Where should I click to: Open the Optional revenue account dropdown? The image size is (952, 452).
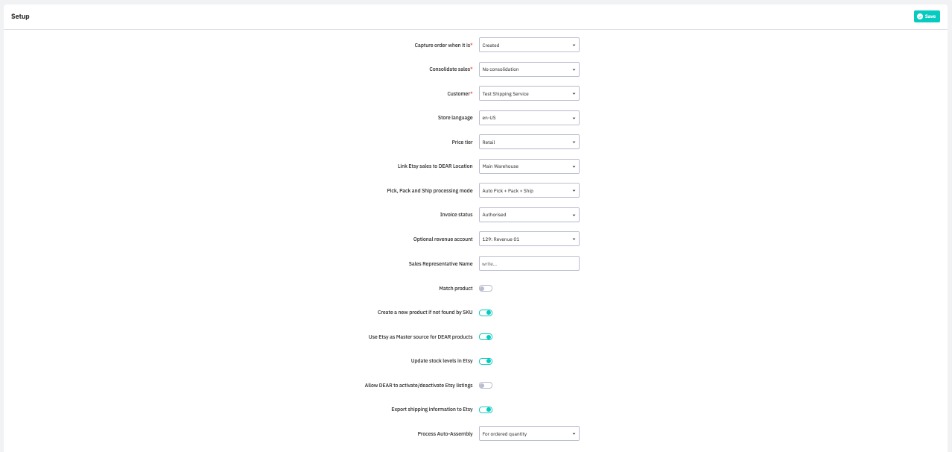(529, 239)
